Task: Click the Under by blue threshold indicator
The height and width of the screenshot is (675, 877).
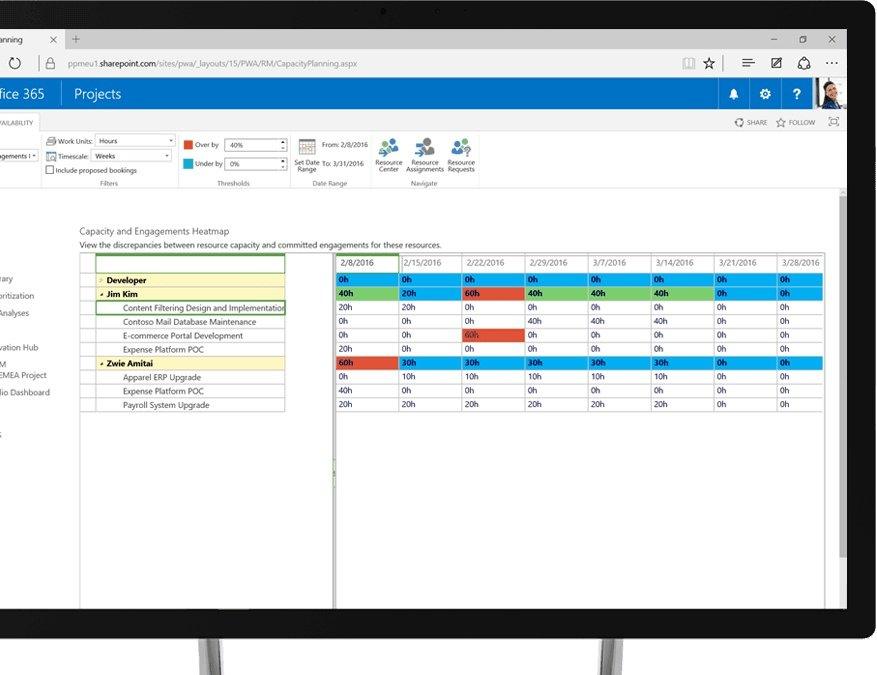Action: click(x=189, y=164)
